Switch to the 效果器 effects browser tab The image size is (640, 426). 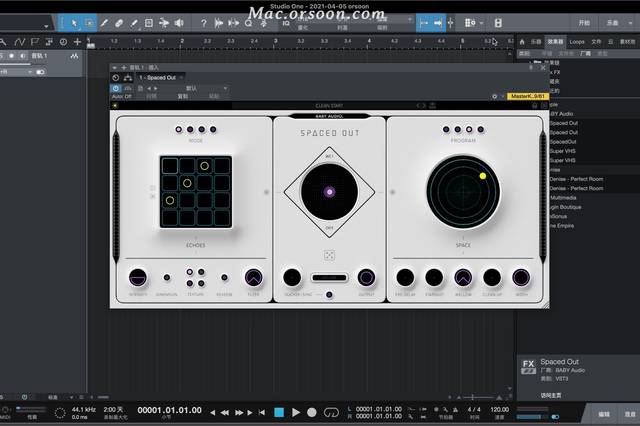555,42
